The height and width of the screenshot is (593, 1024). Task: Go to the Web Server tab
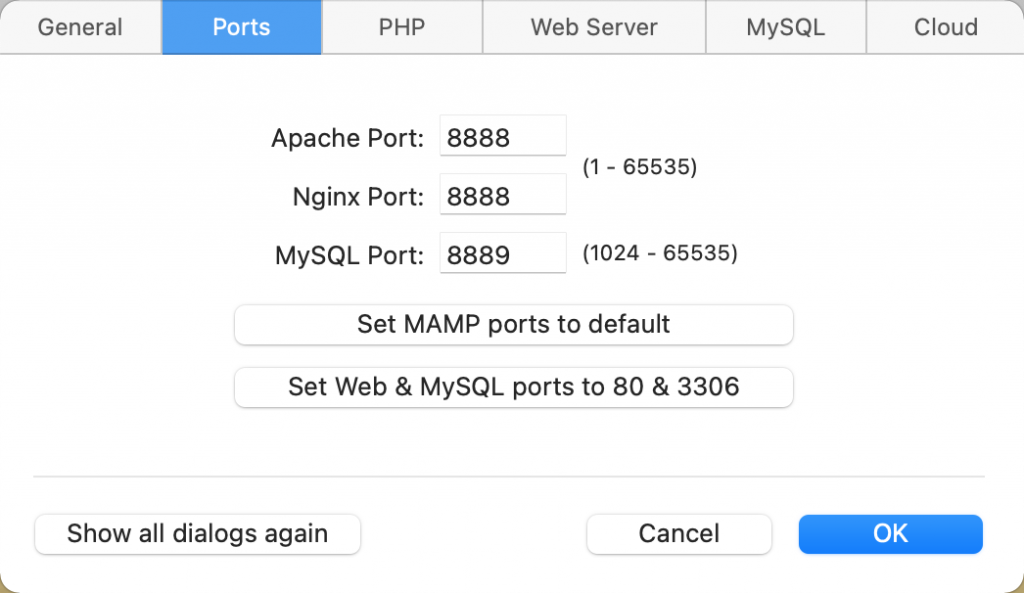[594, 27]
